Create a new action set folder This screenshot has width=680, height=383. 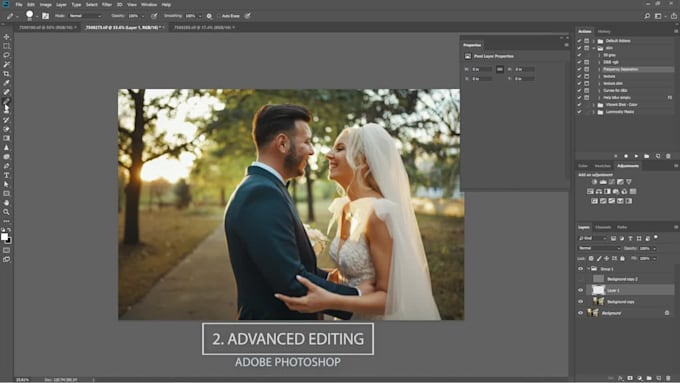coord(647,156)
